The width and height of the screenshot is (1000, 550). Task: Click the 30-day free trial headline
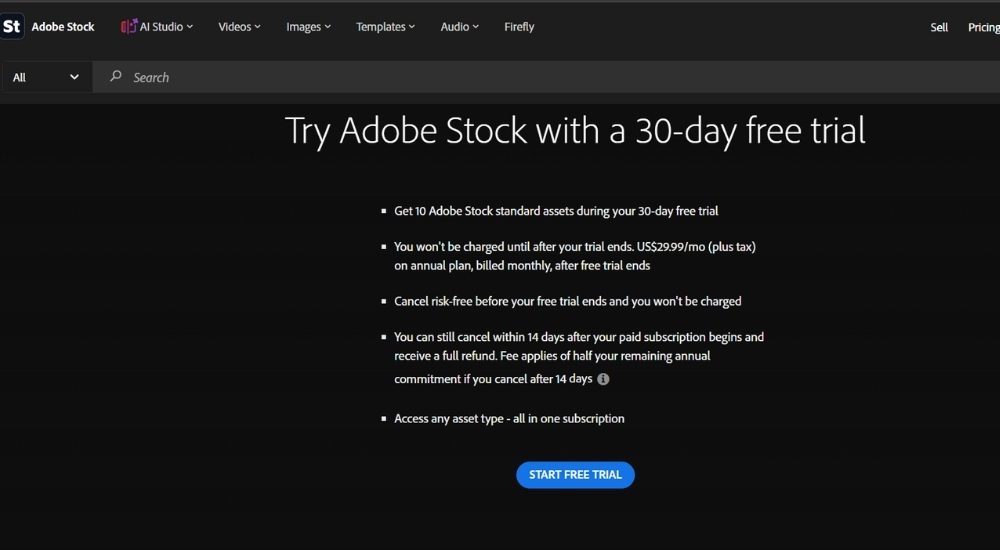[x=575, y=131]
